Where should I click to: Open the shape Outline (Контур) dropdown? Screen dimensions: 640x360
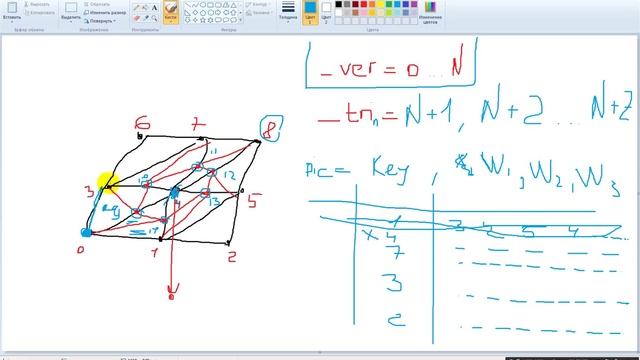(257, 4)
